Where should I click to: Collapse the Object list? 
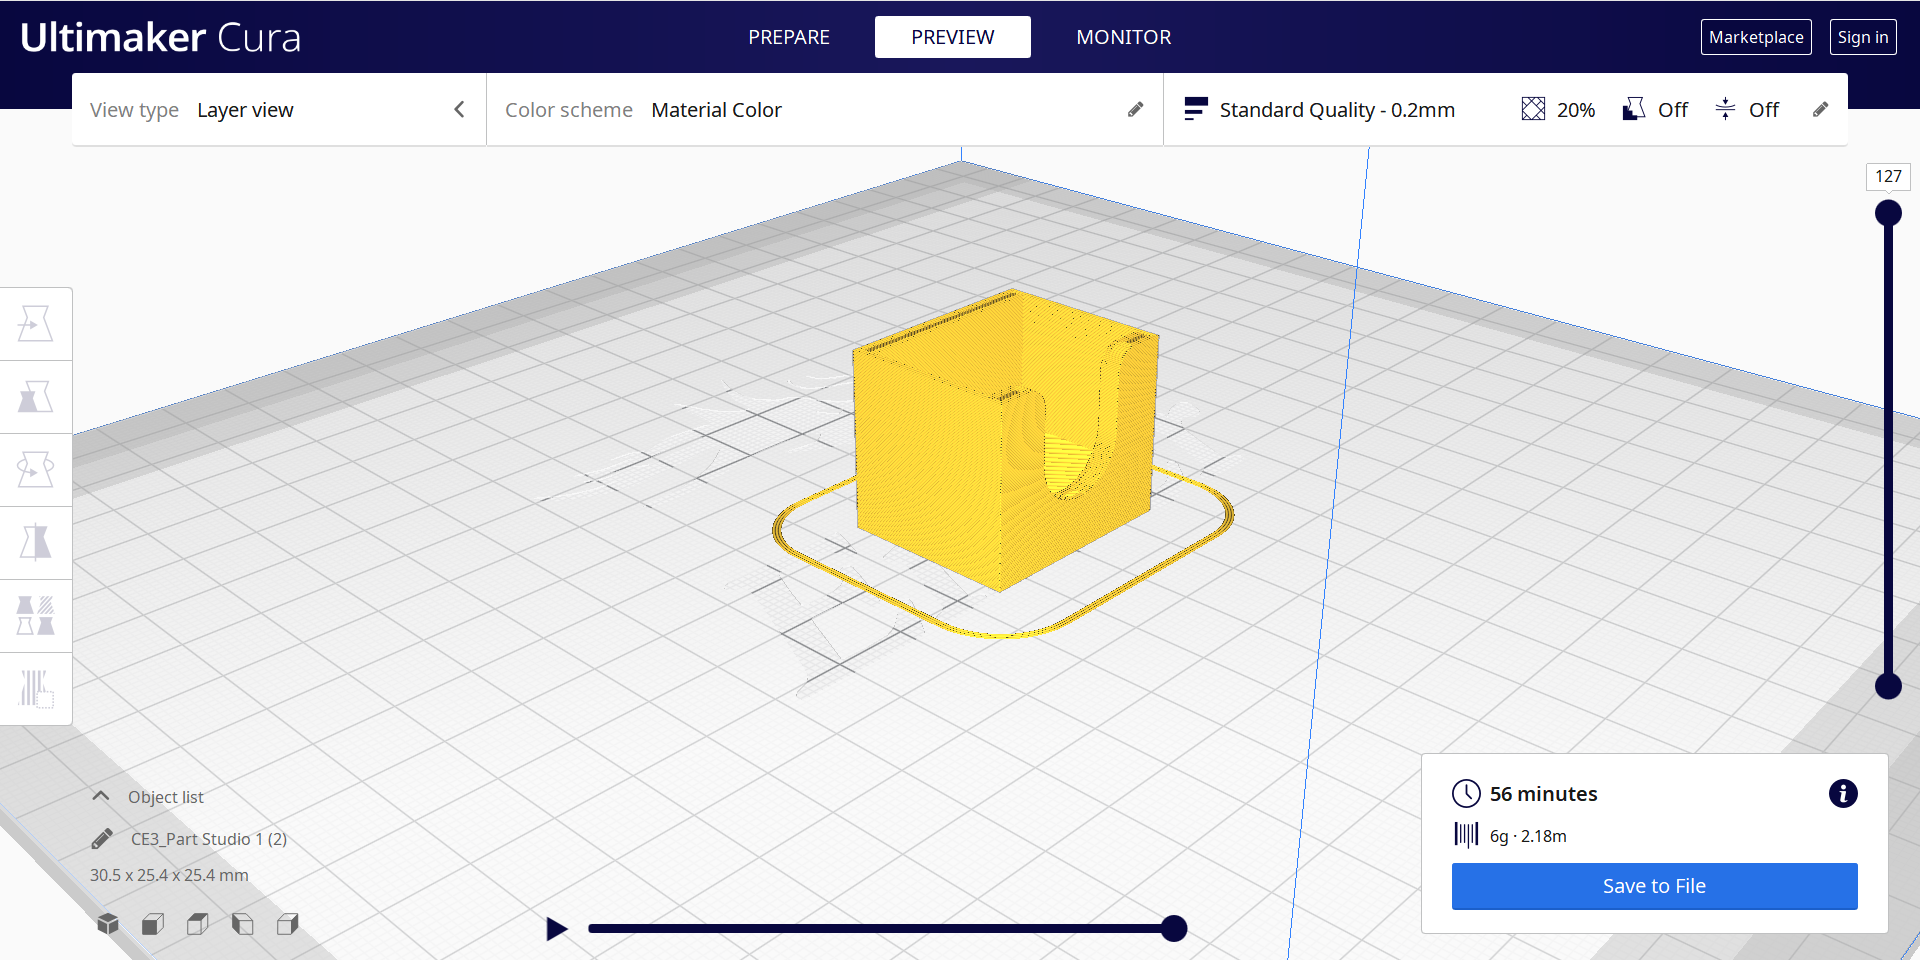pyautogui.click(x=101, y=797)
